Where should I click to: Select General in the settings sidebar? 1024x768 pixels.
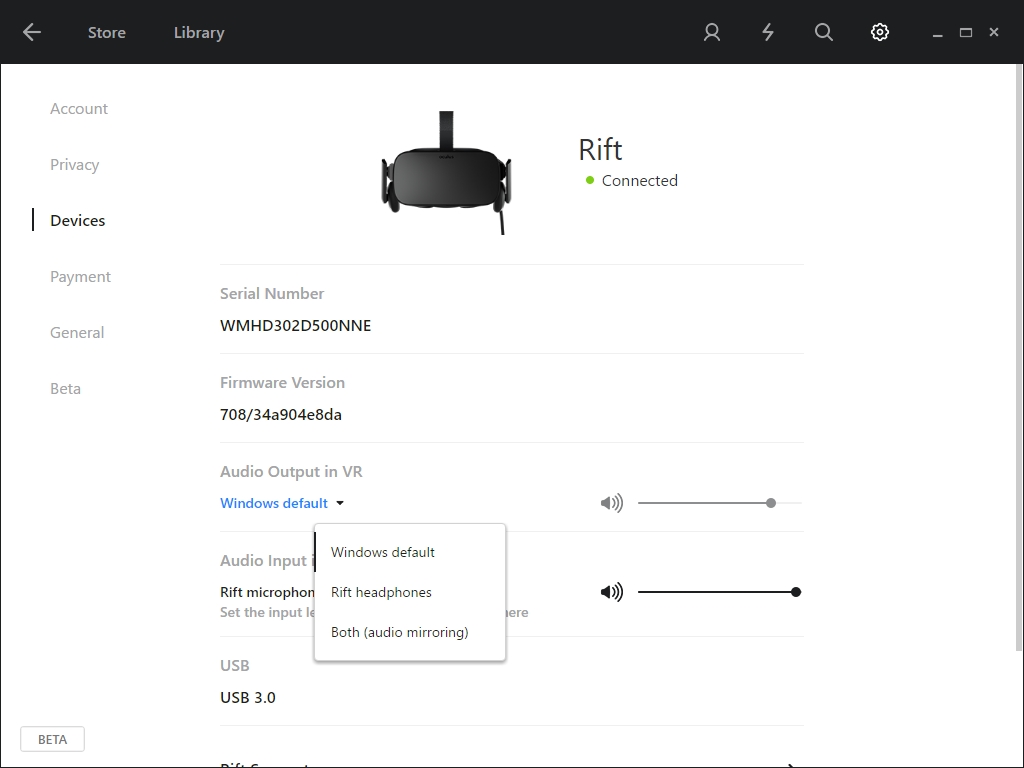point(77,332)
